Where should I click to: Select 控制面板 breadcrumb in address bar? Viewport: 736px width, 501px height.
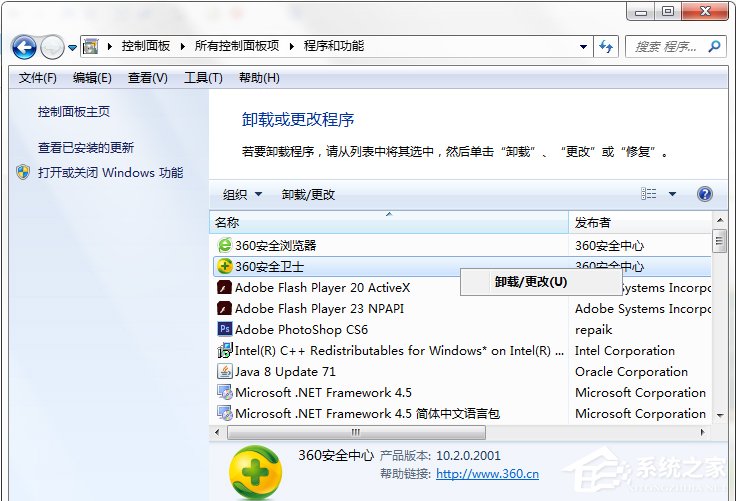pos(146,46)
